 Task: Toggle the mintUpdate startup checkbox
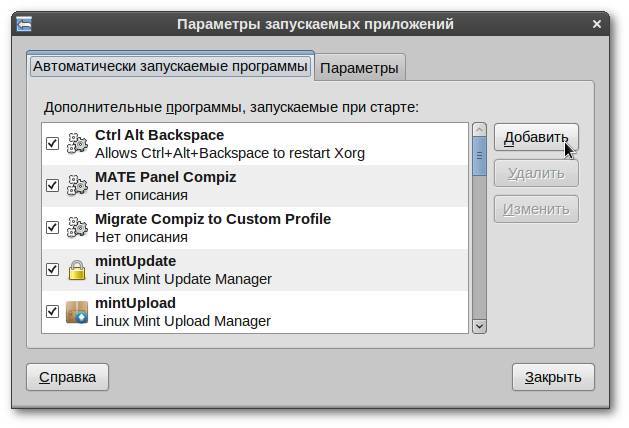(53, 270)
